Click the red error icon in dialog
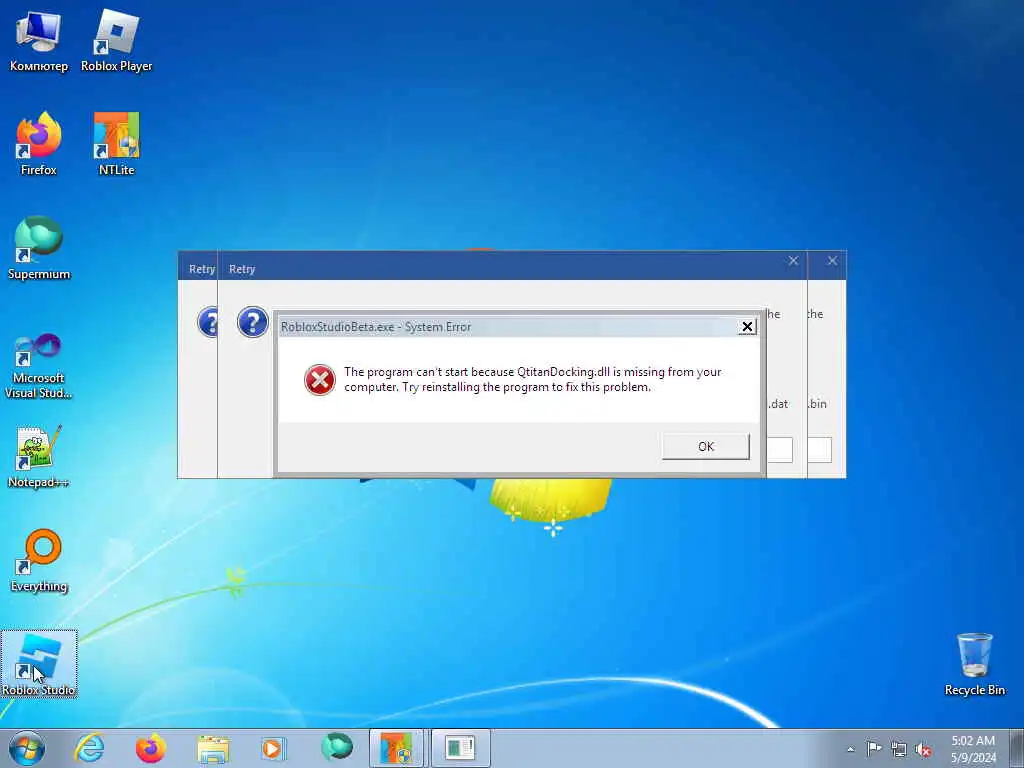This screenshot has height=768, width=1024. (x=320, y=380)
